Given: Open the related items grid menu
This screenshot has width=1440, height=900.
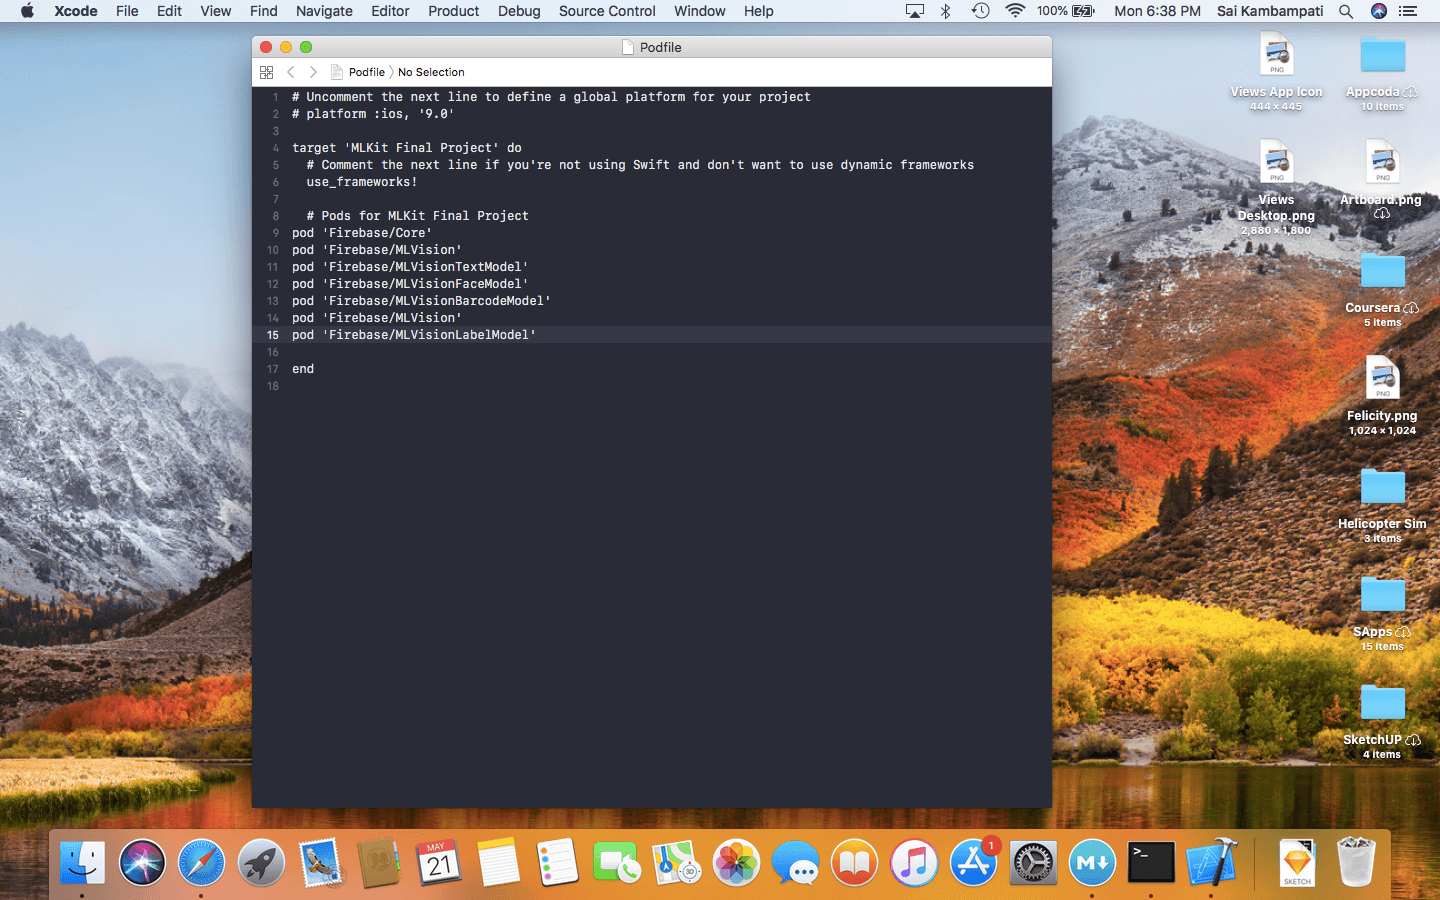Looking at the screenshot, I should 266,72.
